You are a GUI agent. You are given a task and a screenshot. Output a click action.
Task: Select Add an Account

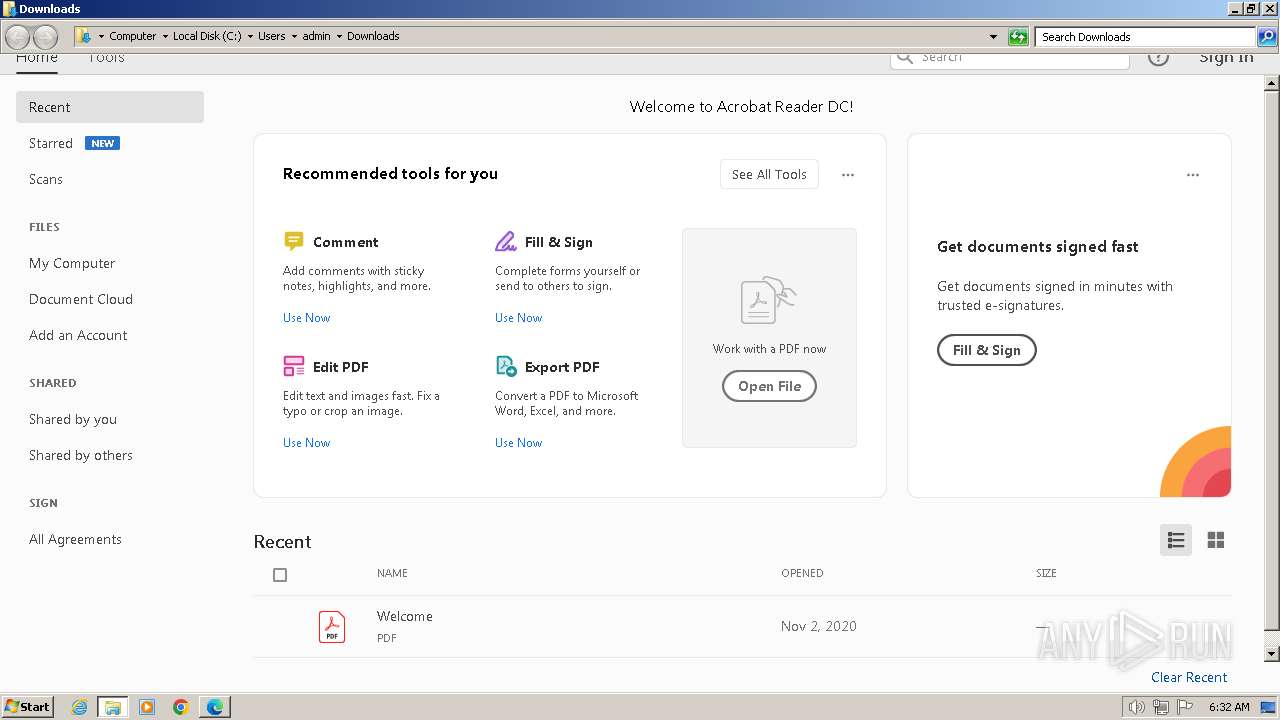click(x=78, y=335)
